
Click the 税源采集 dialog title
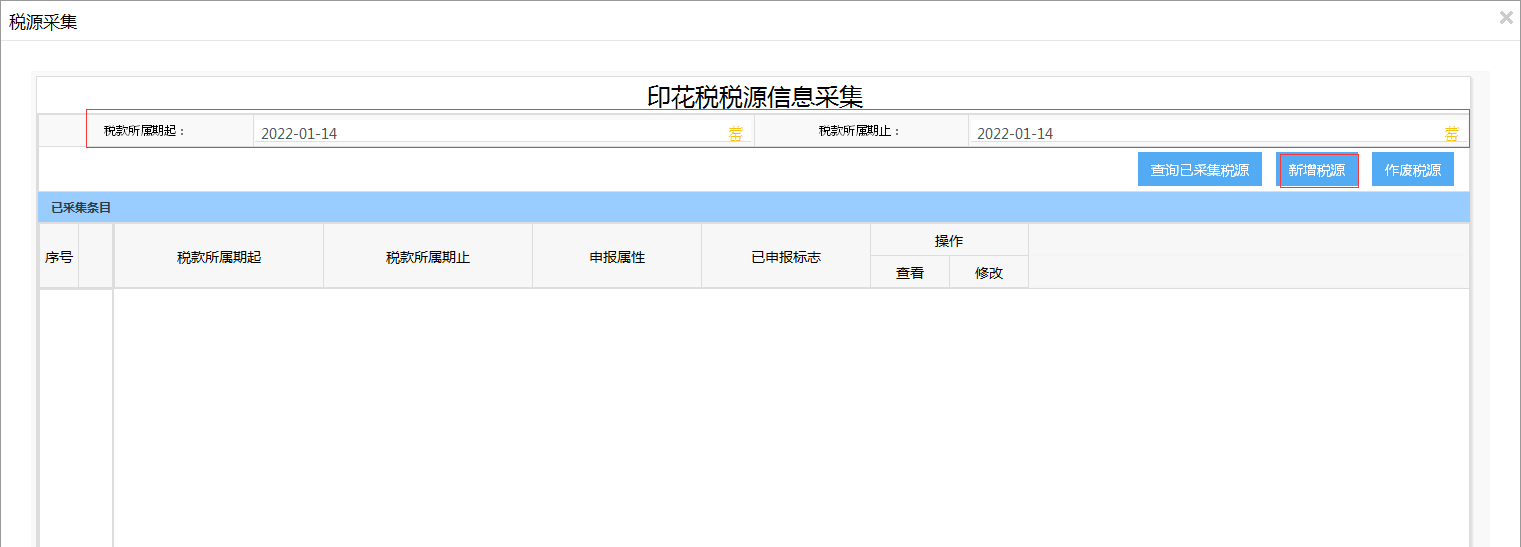pyautogui.click(x=43, y=22)
